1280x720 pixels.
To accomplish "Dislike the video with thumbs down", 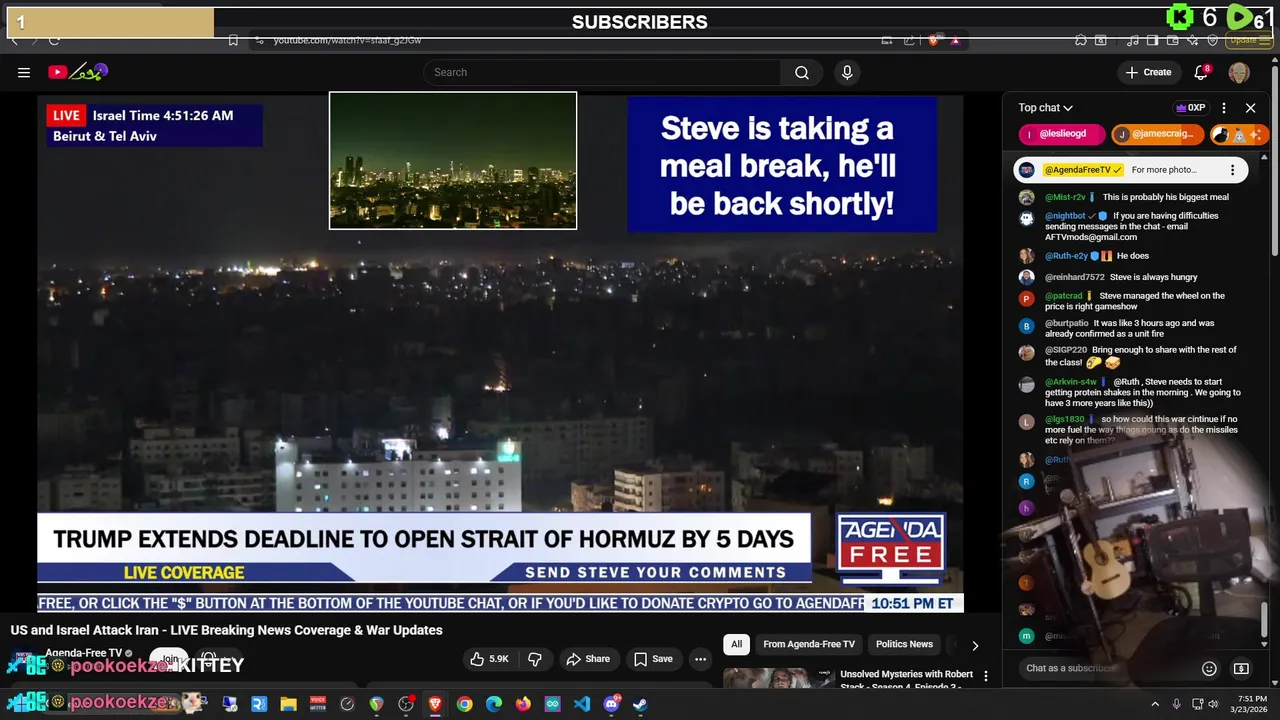I will (x=535, y=659).
